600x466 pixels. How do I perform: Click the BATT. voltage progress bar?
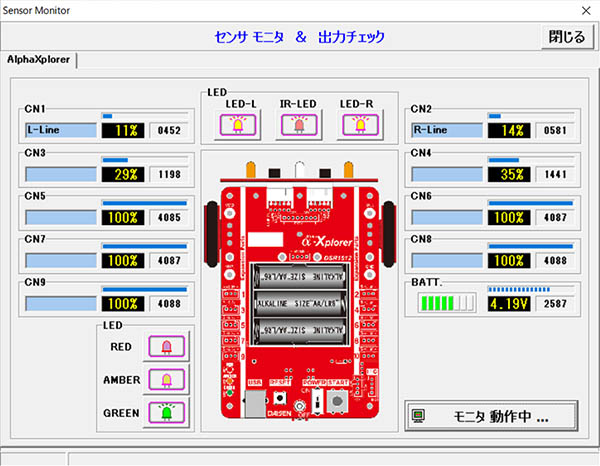531,289
